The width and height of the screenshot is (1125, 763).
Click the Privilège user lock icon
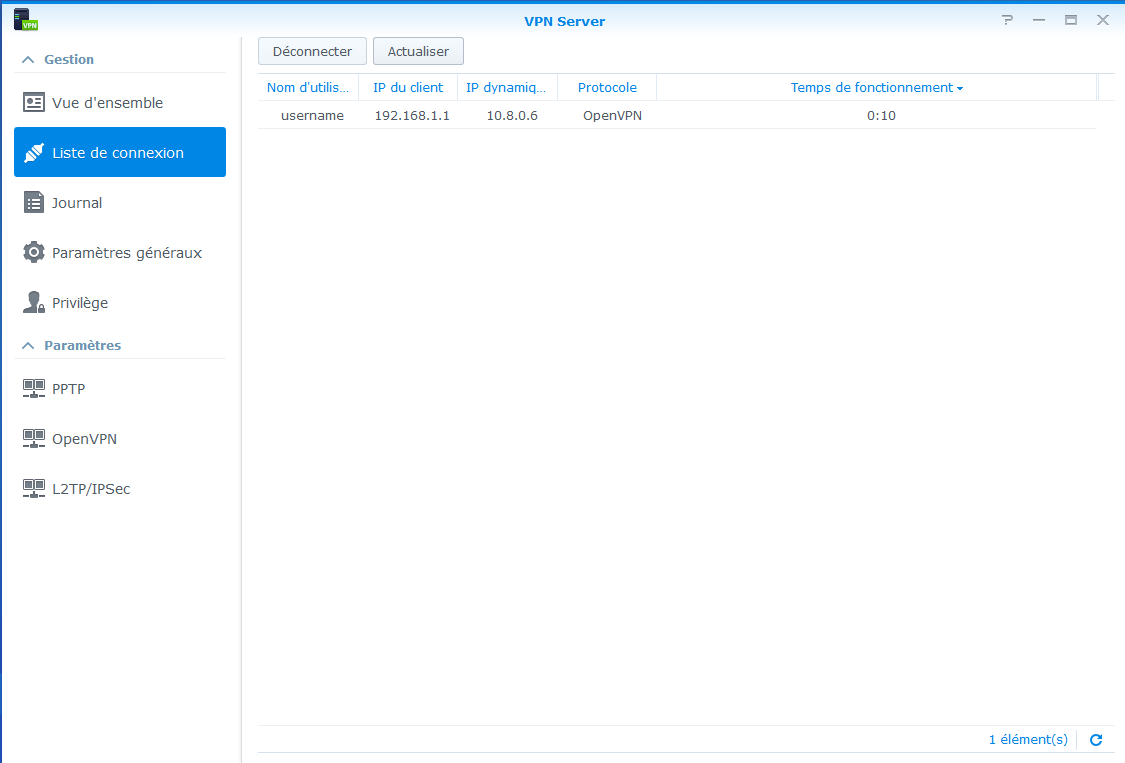pyautogui.click(x=34, y=303)
